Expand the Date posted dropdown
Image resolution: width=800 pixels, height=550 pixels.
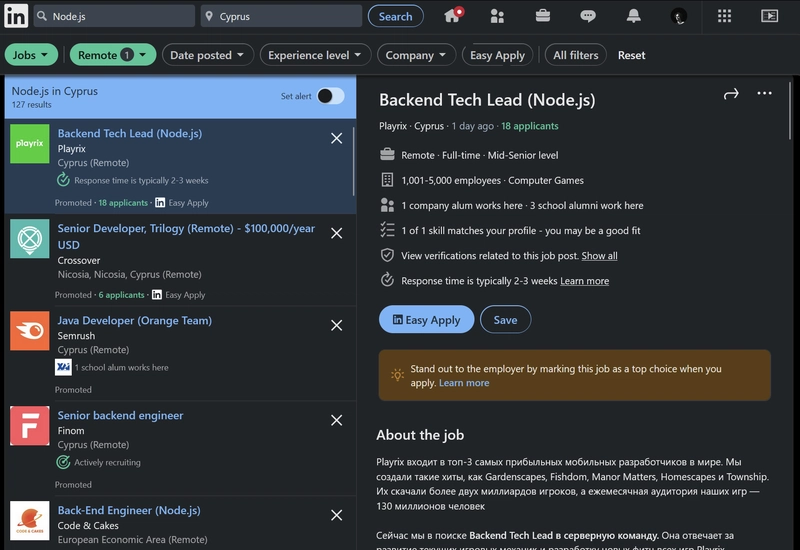point(207,55)
